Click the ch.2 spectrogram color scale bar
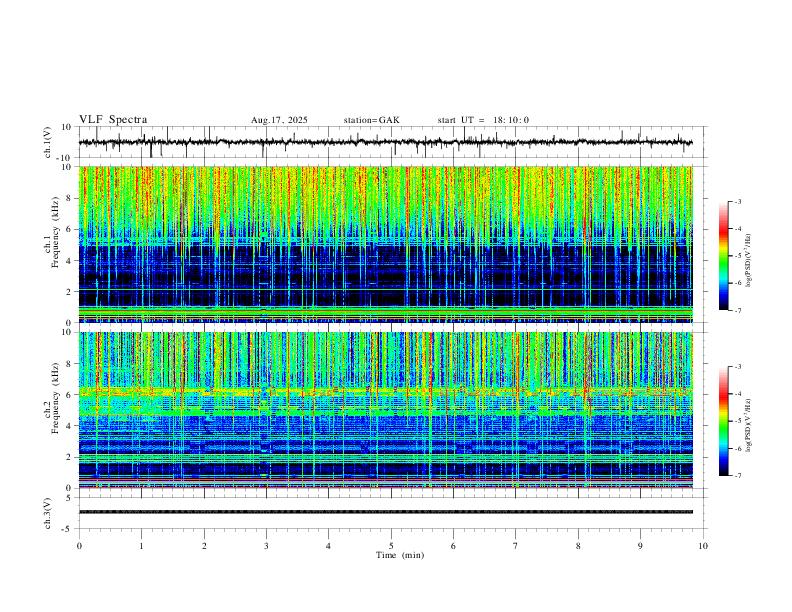This screenshot has height=612, width=792. pyautogui.click(x=724, y=421)
